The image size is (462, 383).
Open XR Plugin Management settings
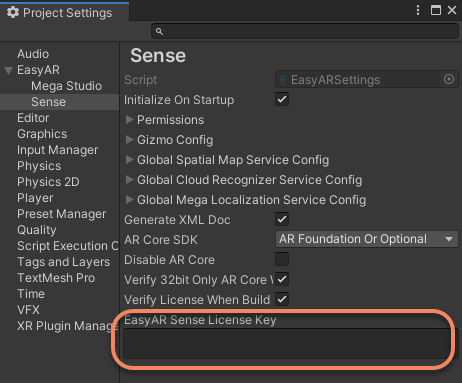click(68, 326)
